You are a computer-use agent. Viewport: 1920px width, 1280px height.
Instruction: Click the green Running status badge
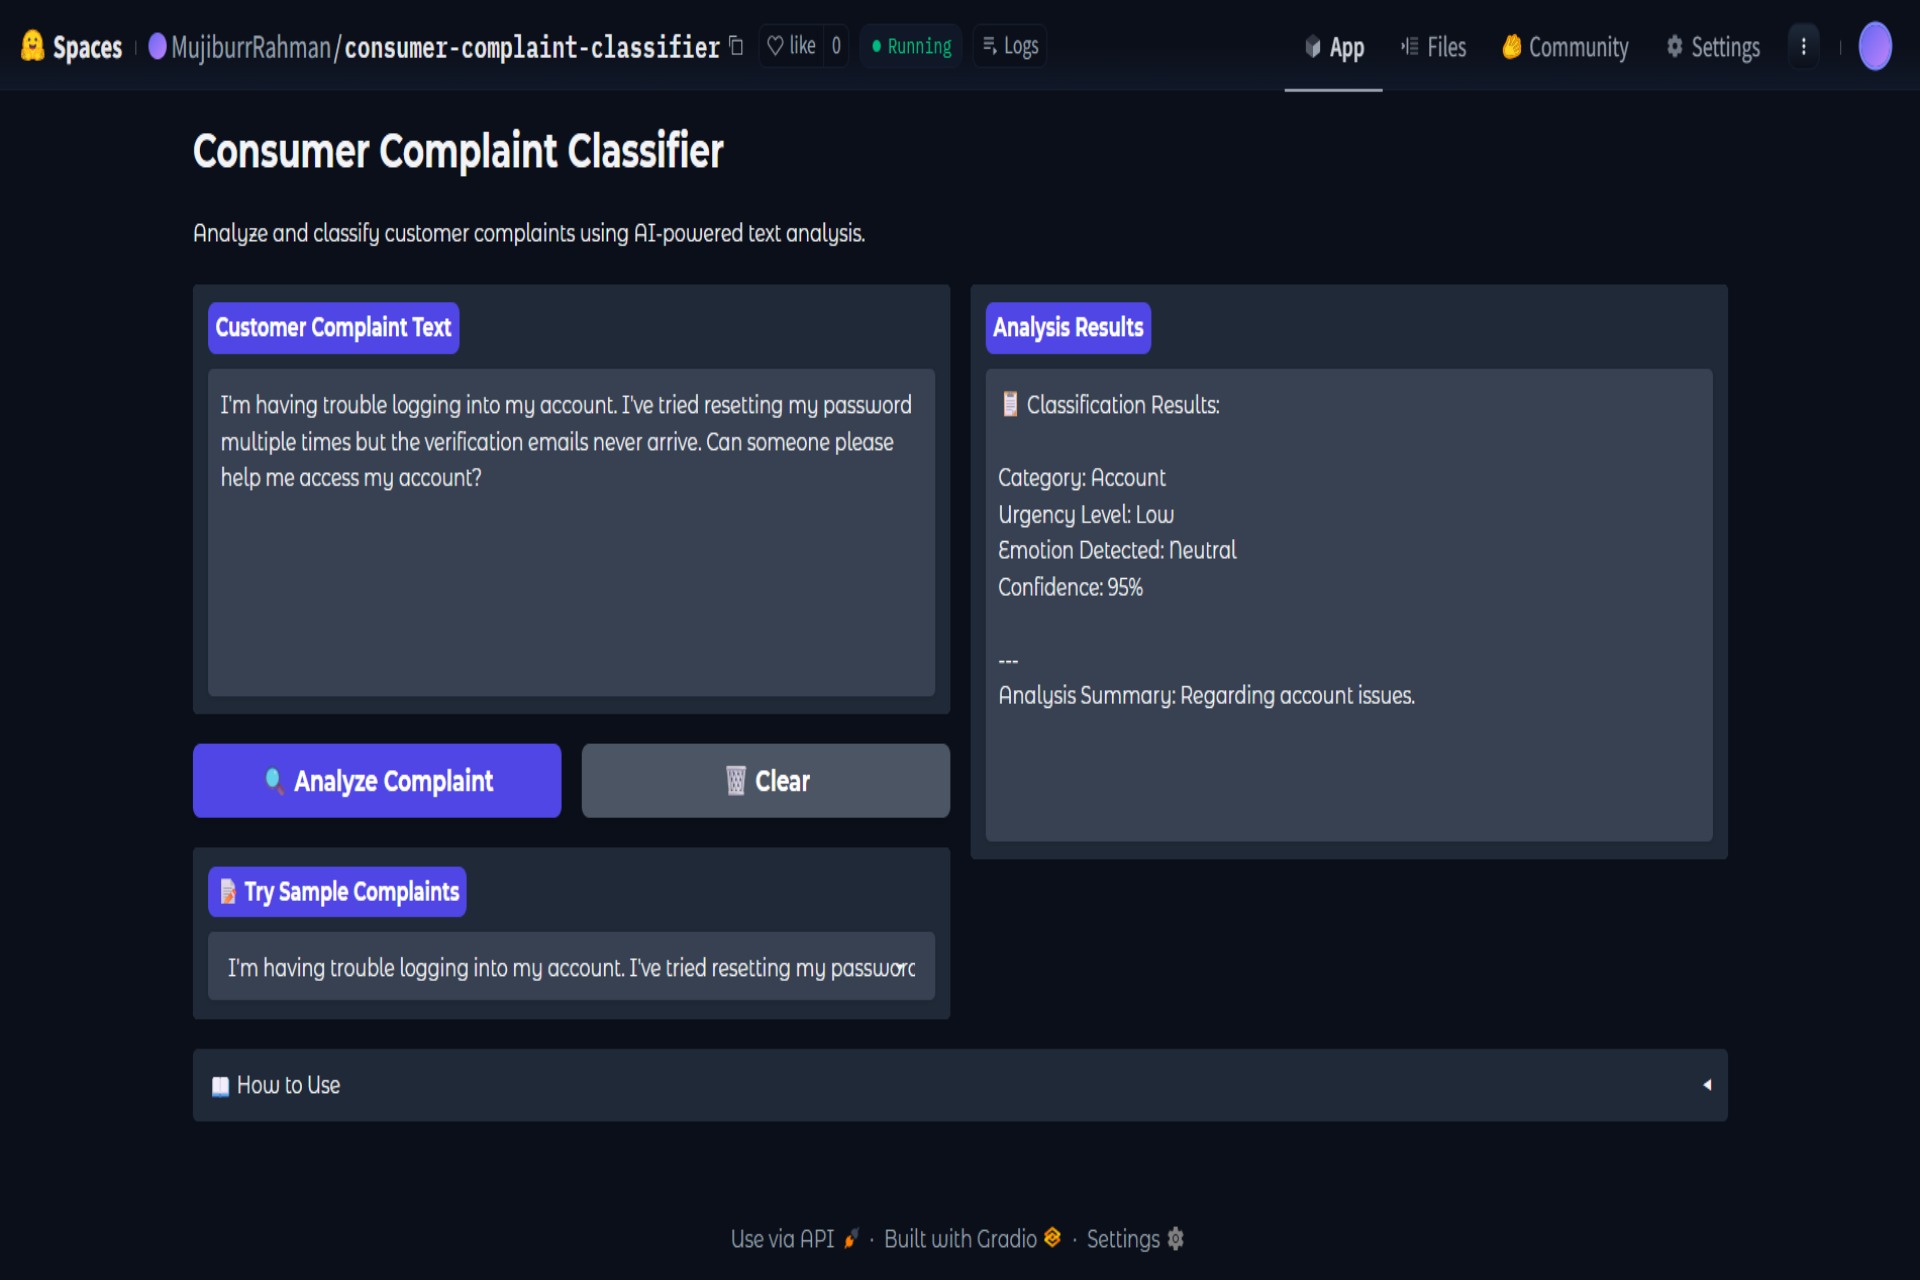pos(911,46)
